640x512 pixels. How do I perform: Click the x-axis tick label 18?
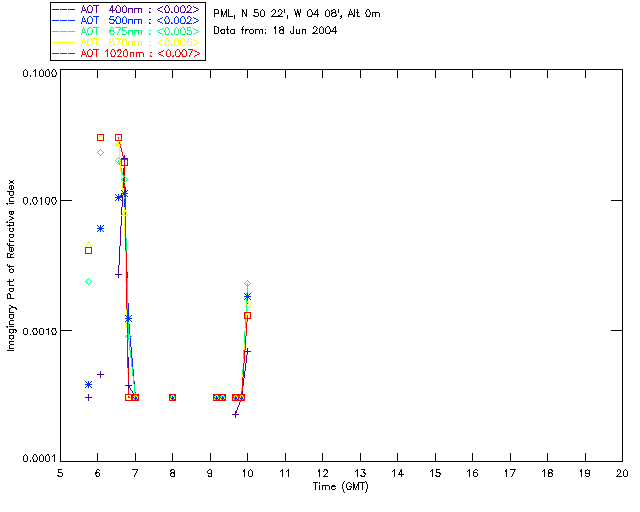547,473
